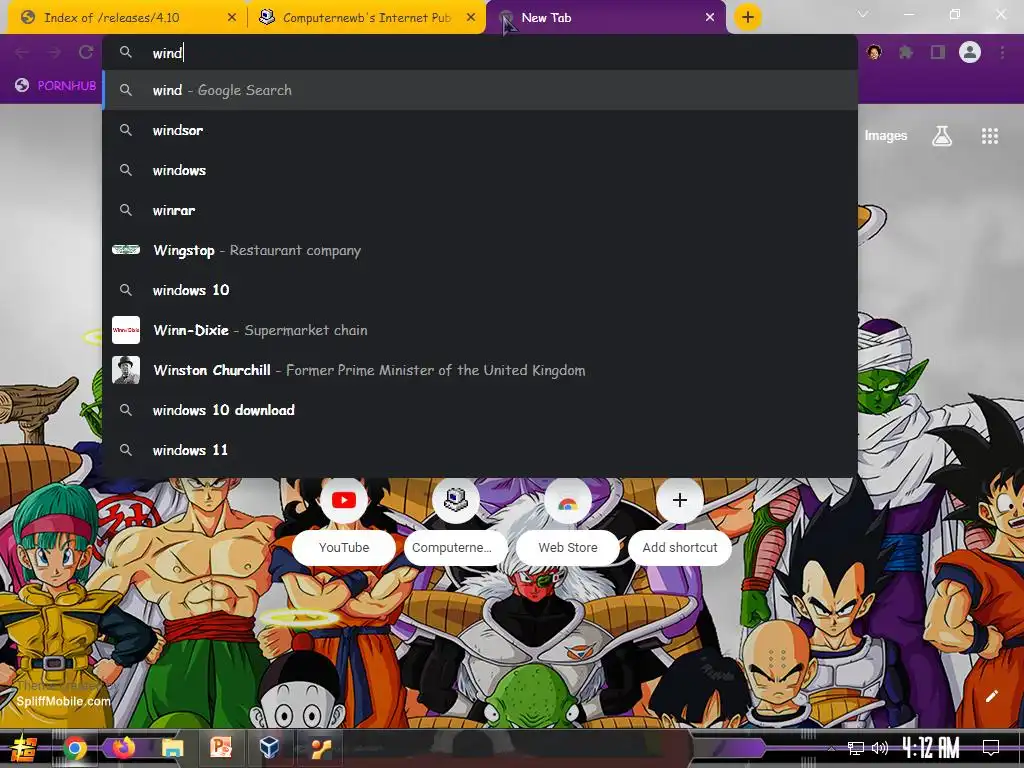Open the SpliffMobile.com theme link
This screenshot has width=1024, height=768.
(x=63, y=701)
